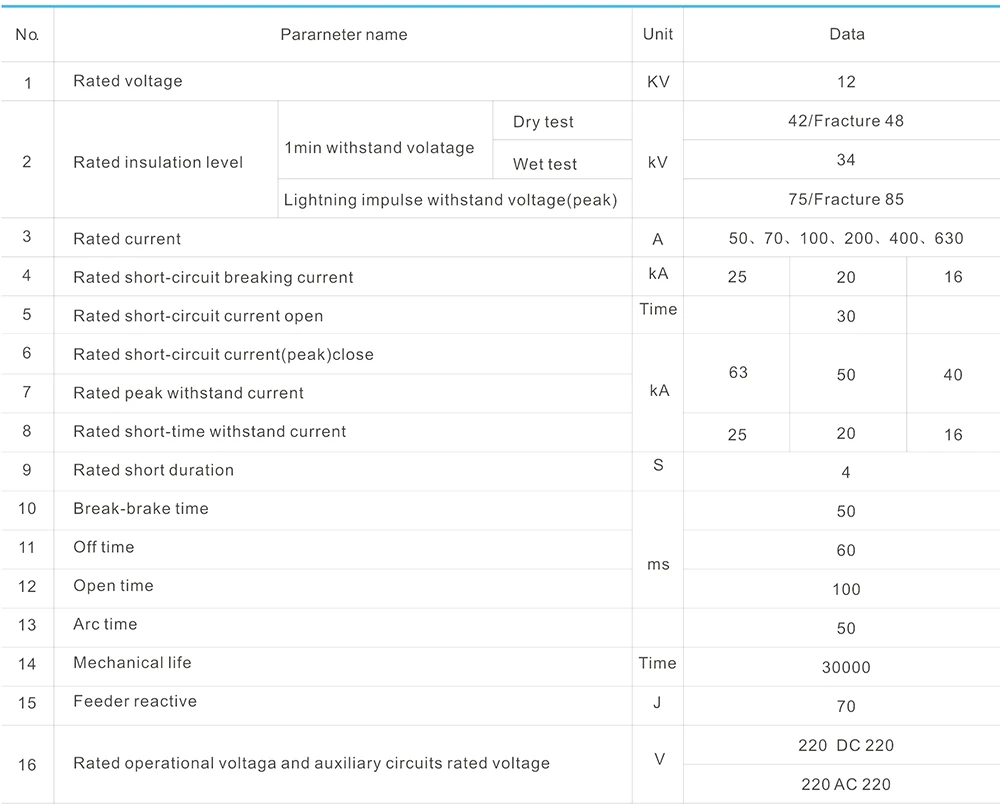Image resolution: width=1000 pixels, height=808 pixels.
Task: Click the "Wet test" cell
Action: coord(545,164)
